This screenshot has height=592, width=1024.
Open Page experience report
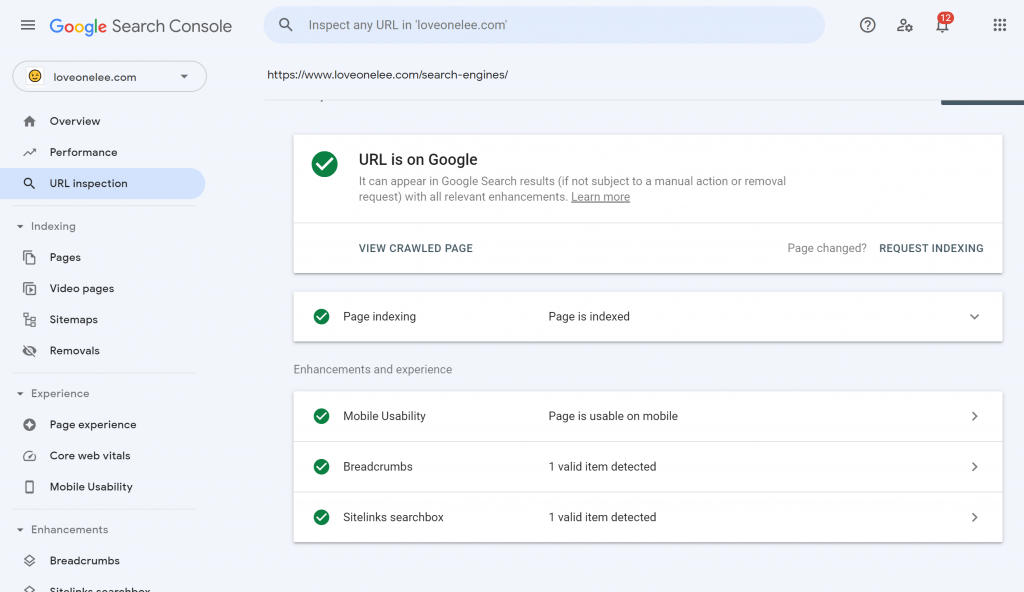point(93,425)
